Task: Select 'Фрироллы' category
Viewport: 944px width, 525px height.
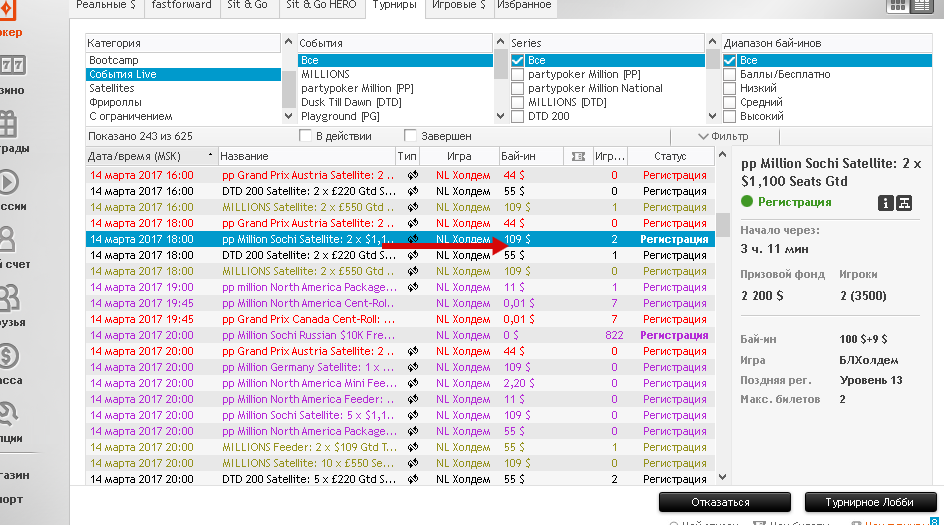Action: [x=183, y=102]
